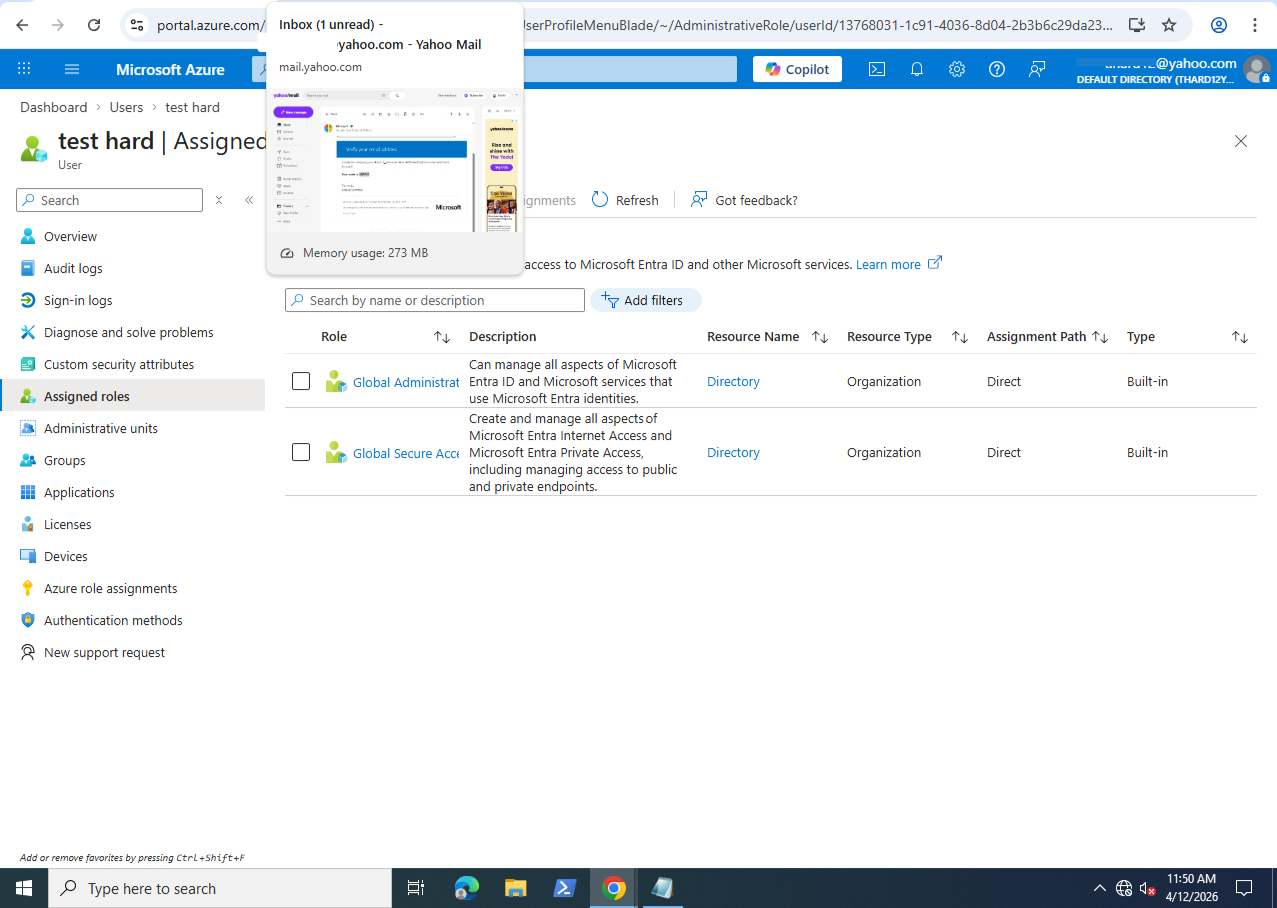Open the Azure portal waffle menu

(x=24, y=69)
